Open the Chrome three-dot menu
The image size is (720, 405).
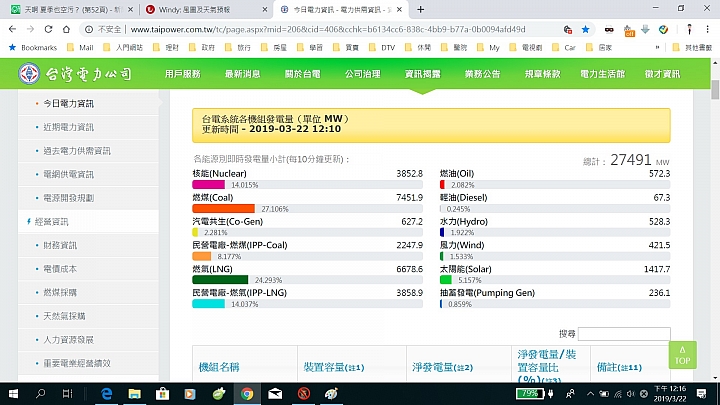pos(707,29)
